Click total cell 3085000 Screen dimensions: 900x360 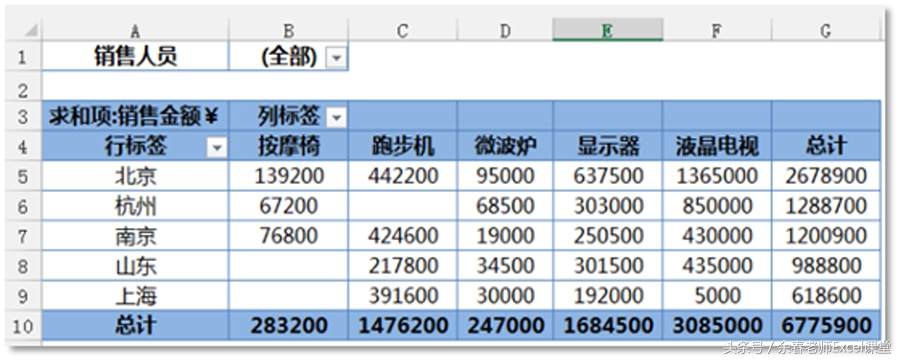tap(717, 326)
